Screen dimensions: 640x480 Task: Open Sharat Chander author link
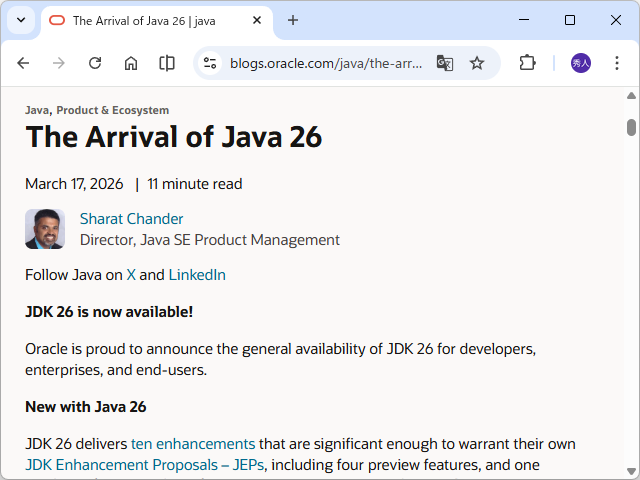(131, 219)
